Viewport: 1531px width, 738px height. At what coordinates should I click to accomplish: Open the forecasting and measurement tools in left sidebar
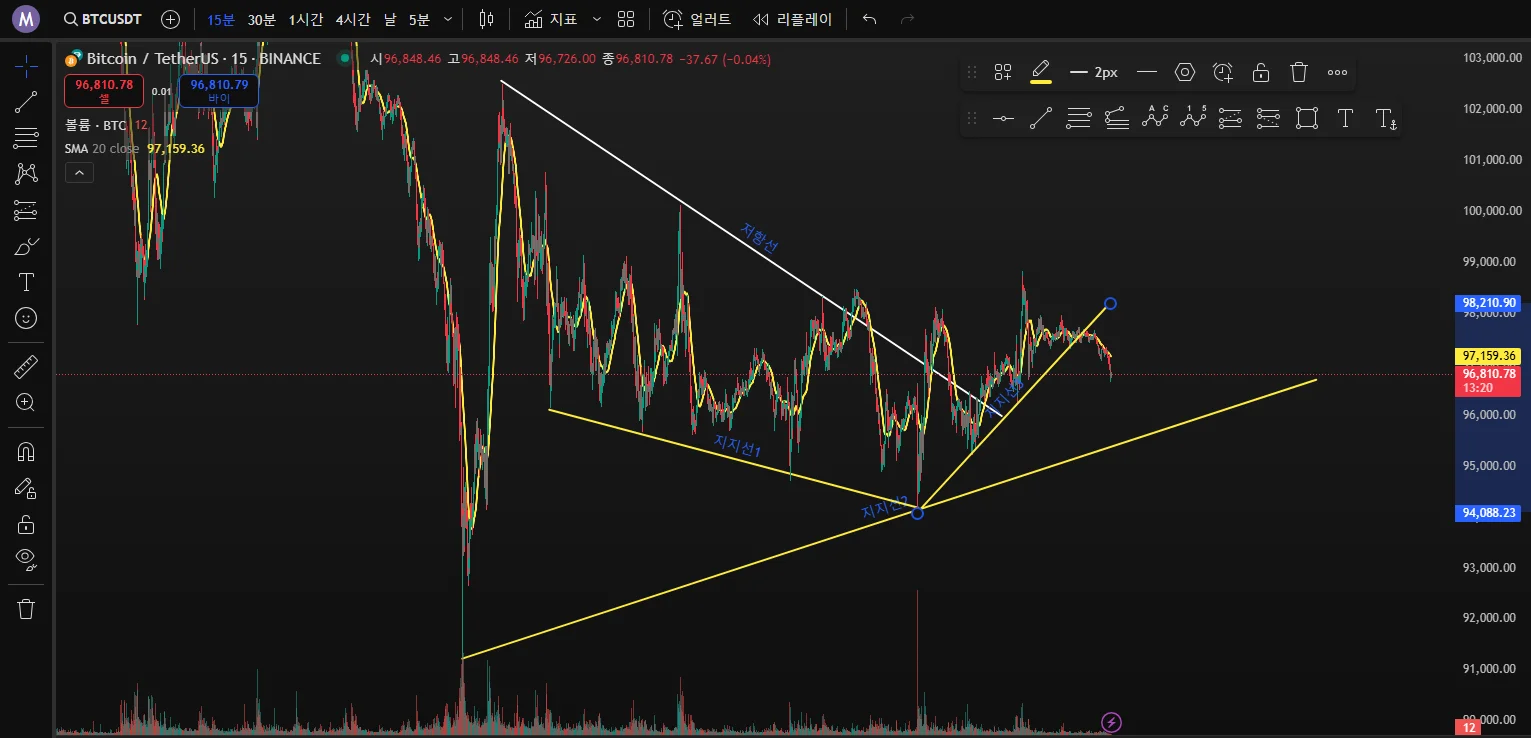coord(26,210)
